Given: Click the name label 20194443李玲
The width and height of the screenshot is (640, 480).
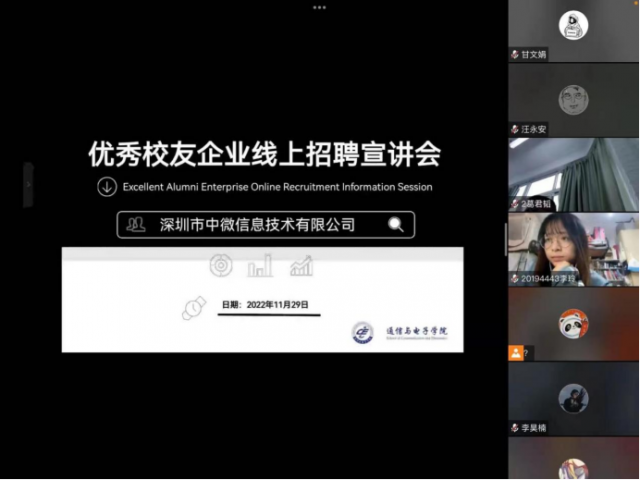Looking at the screenshot, I should coord(548,279).
